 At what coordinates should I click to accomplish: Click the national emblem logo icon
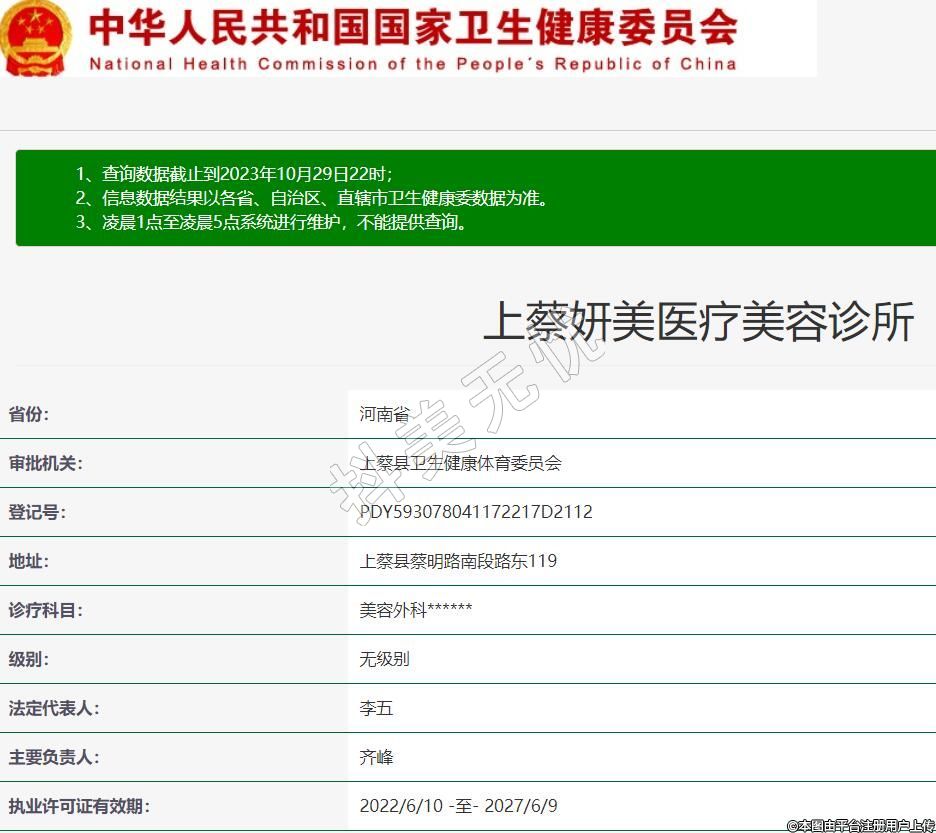pyautogui.click(x=36, y=37)
